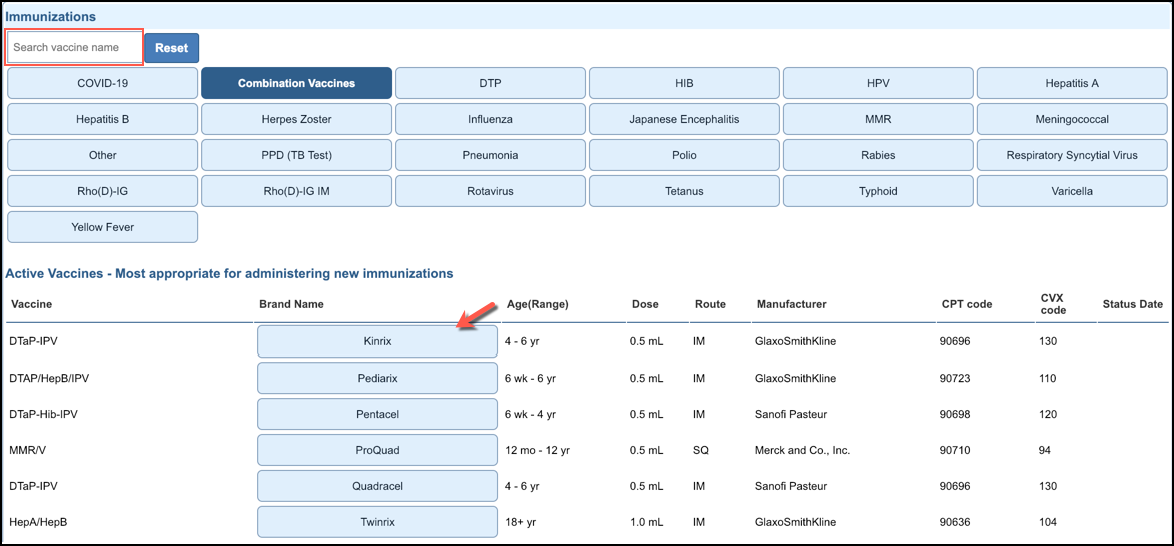Open the Pneumonia category

pos(490,155)
